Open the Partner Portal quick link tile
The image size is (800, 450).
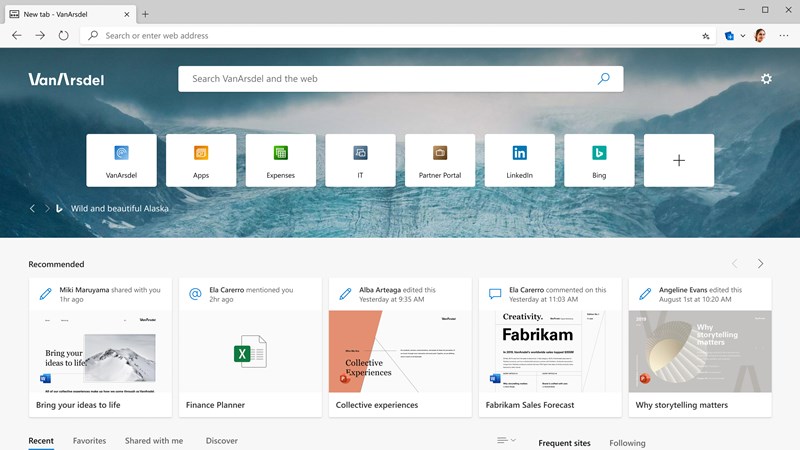(x=440, y=160)
